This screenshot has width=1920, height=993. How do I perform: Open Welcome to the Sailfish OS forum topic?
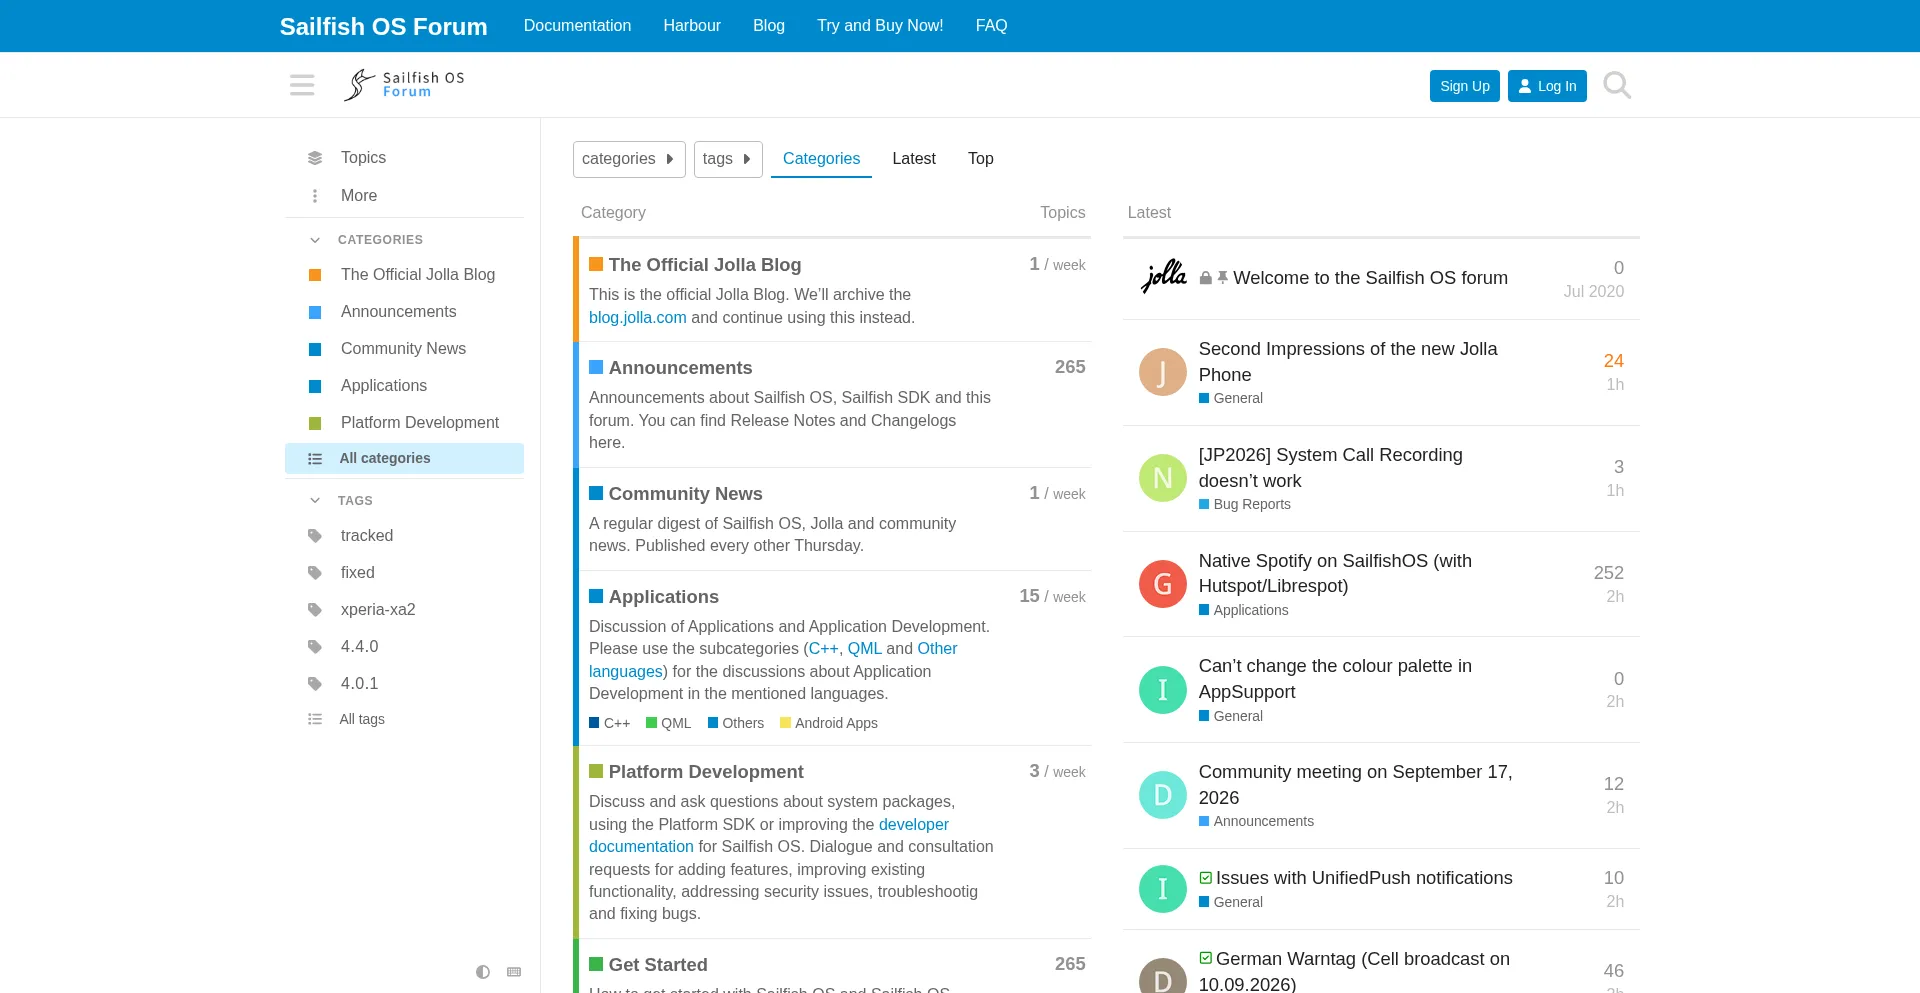click(x=1370, y=278)
